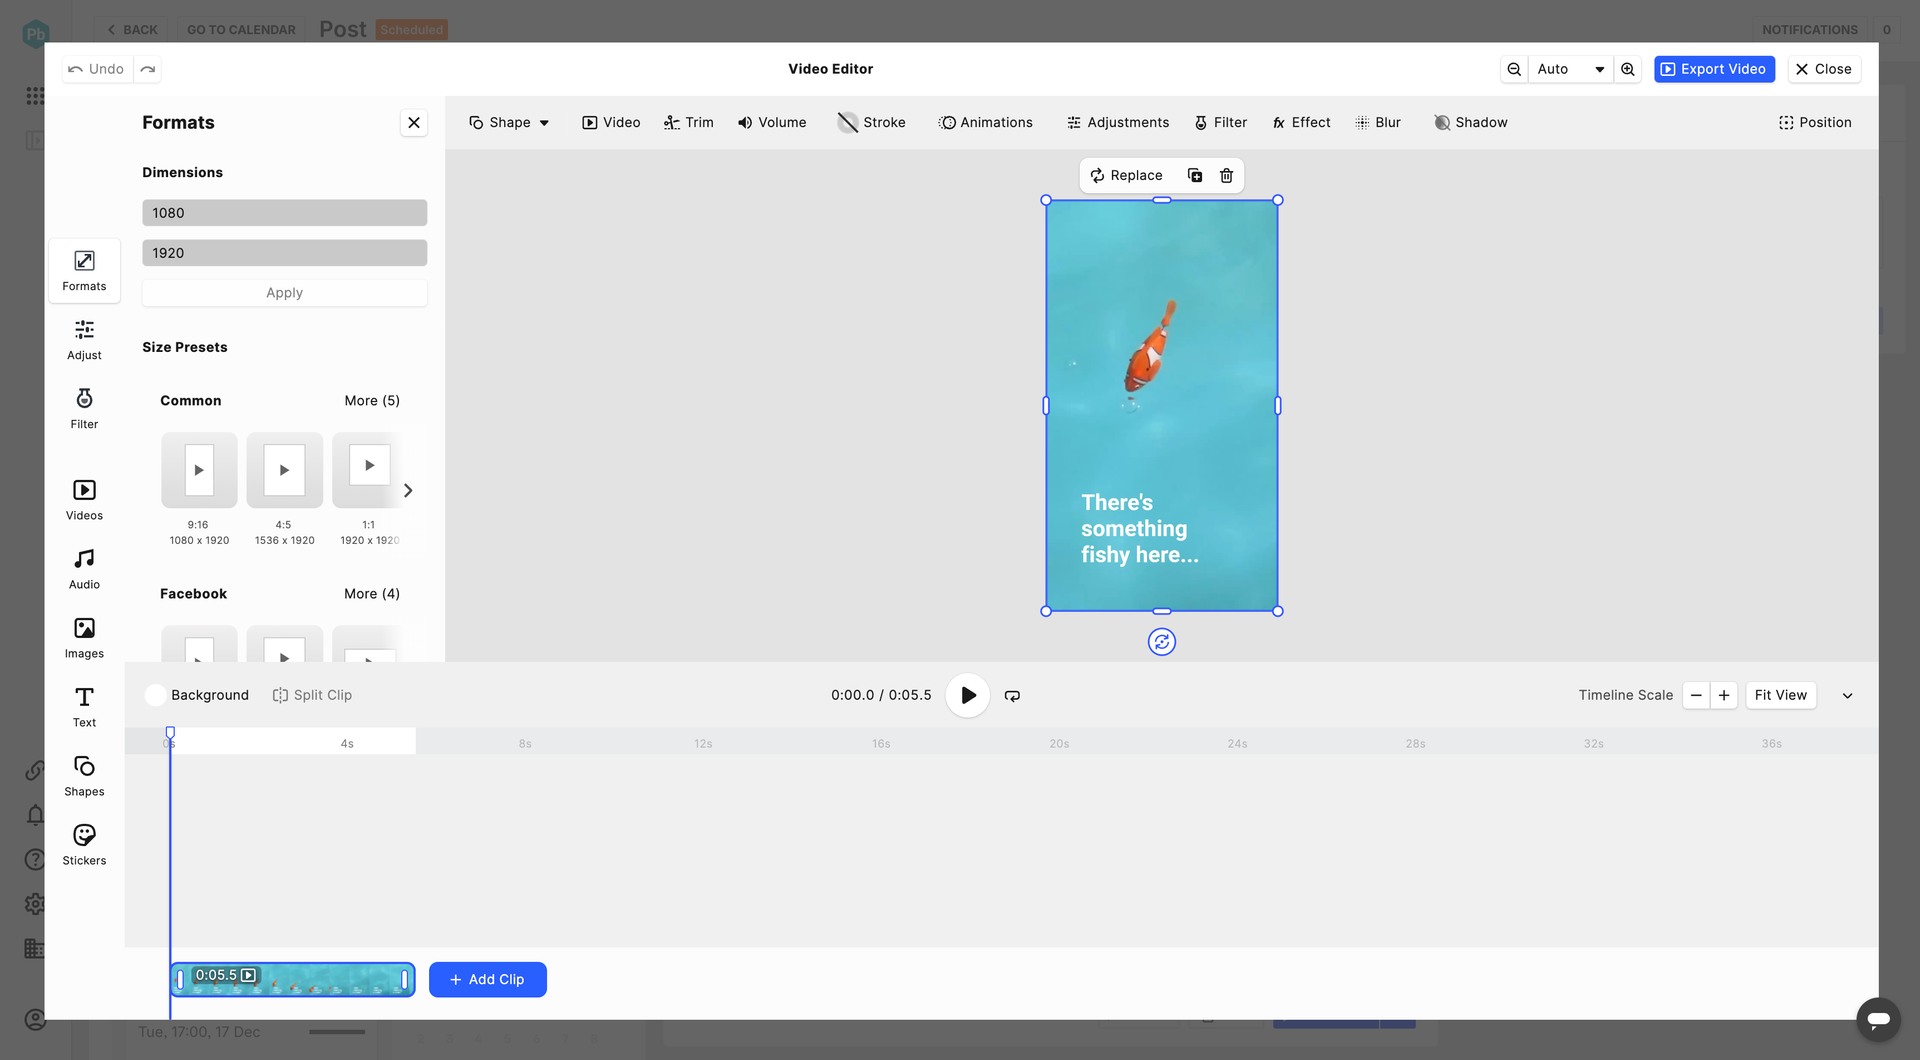Open the Audio library

point(84,569)
